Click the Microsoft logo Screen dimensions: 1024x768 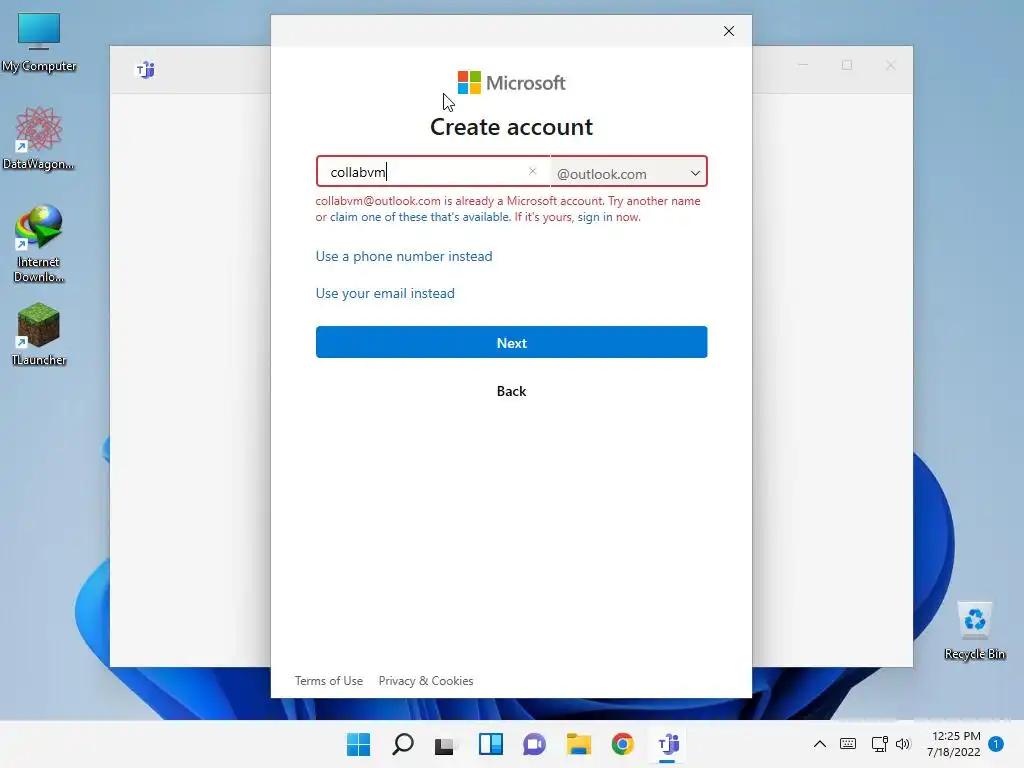511,83
